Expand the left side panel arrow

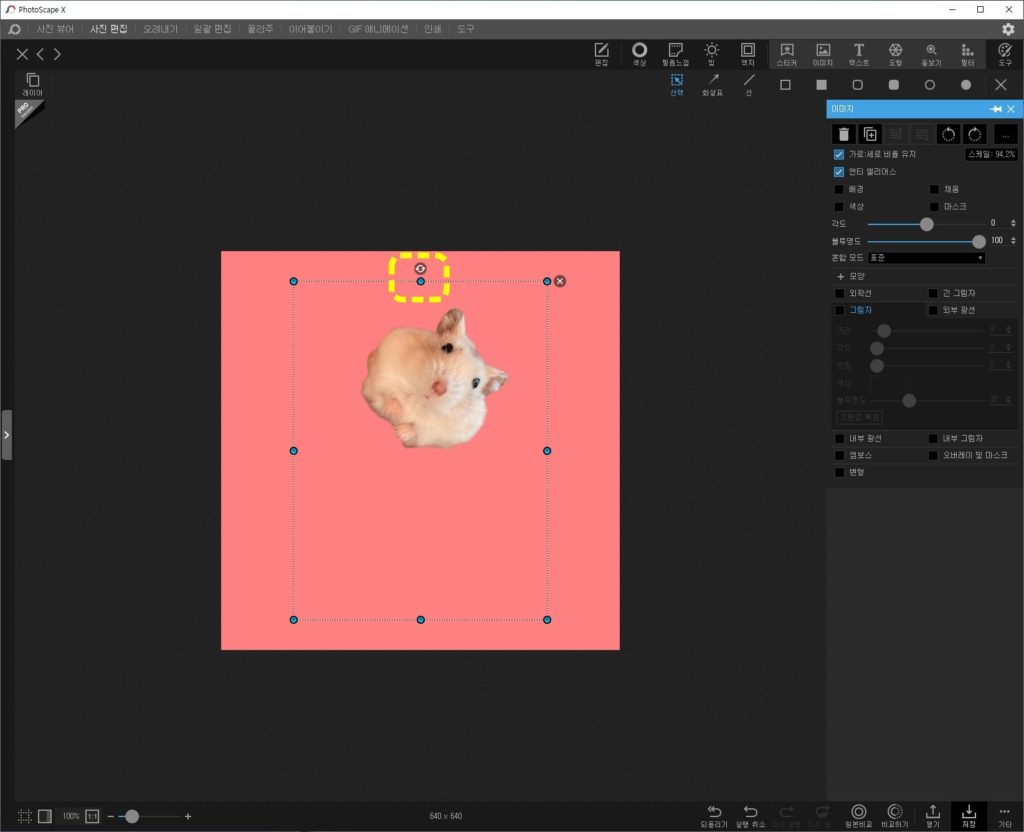(7, 435)
